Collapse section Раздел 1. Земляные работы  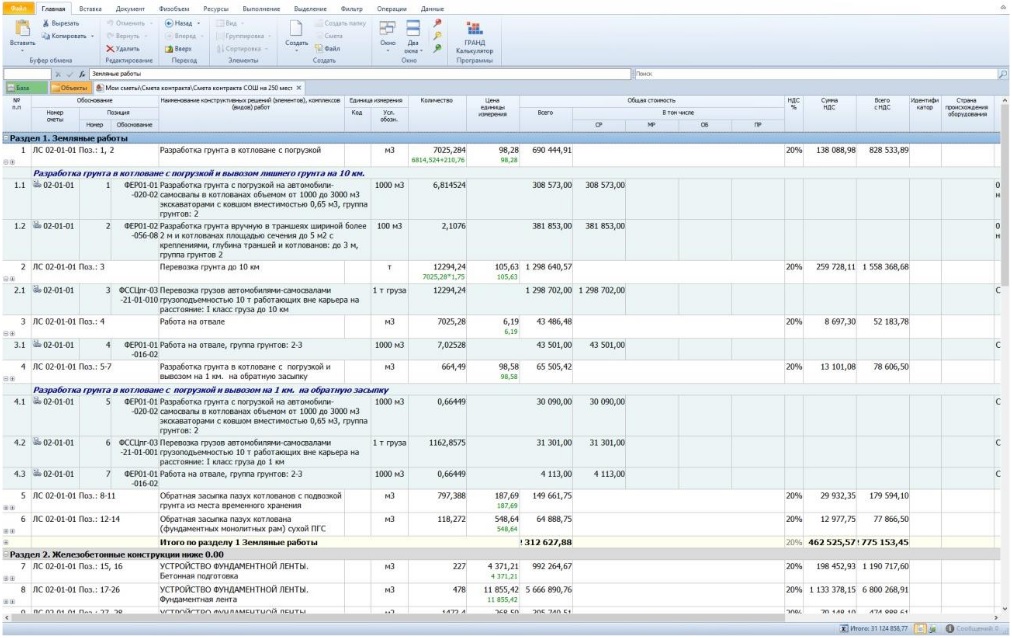[6, 138]
